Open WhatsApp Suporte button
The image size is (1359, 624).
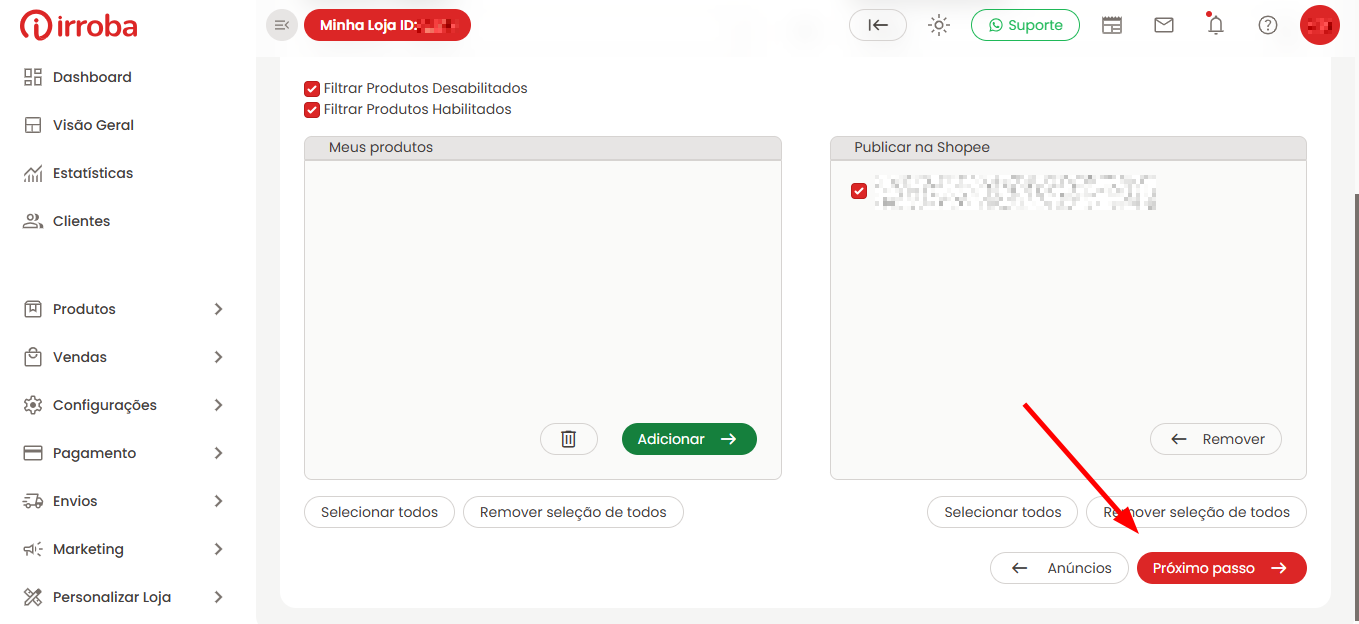click(x=1025, y=25)
